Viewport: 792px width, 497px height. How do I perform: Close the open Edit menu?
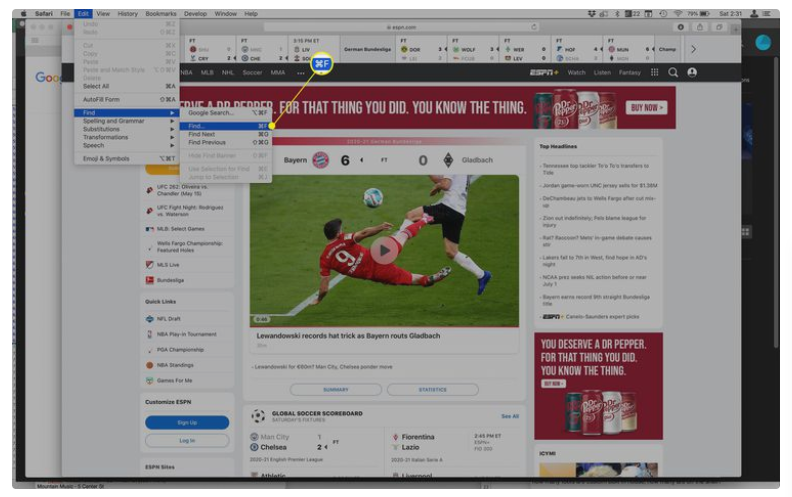83,14
